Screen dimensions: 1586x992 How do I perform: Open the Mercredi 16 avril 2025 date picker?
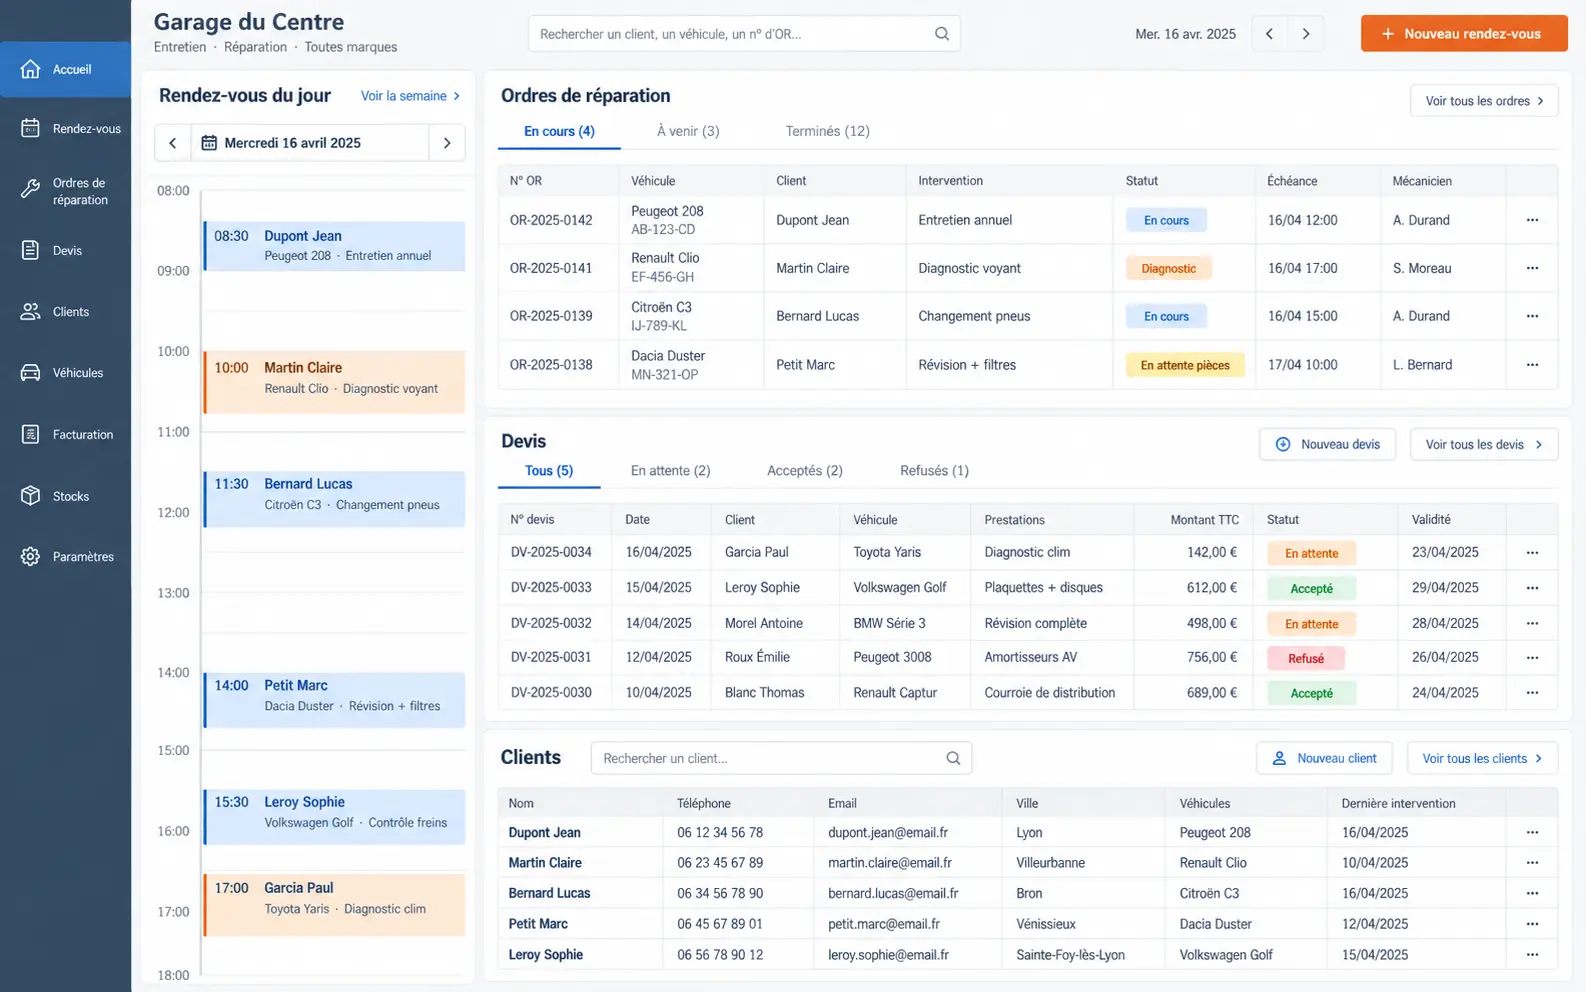(310, 143)
